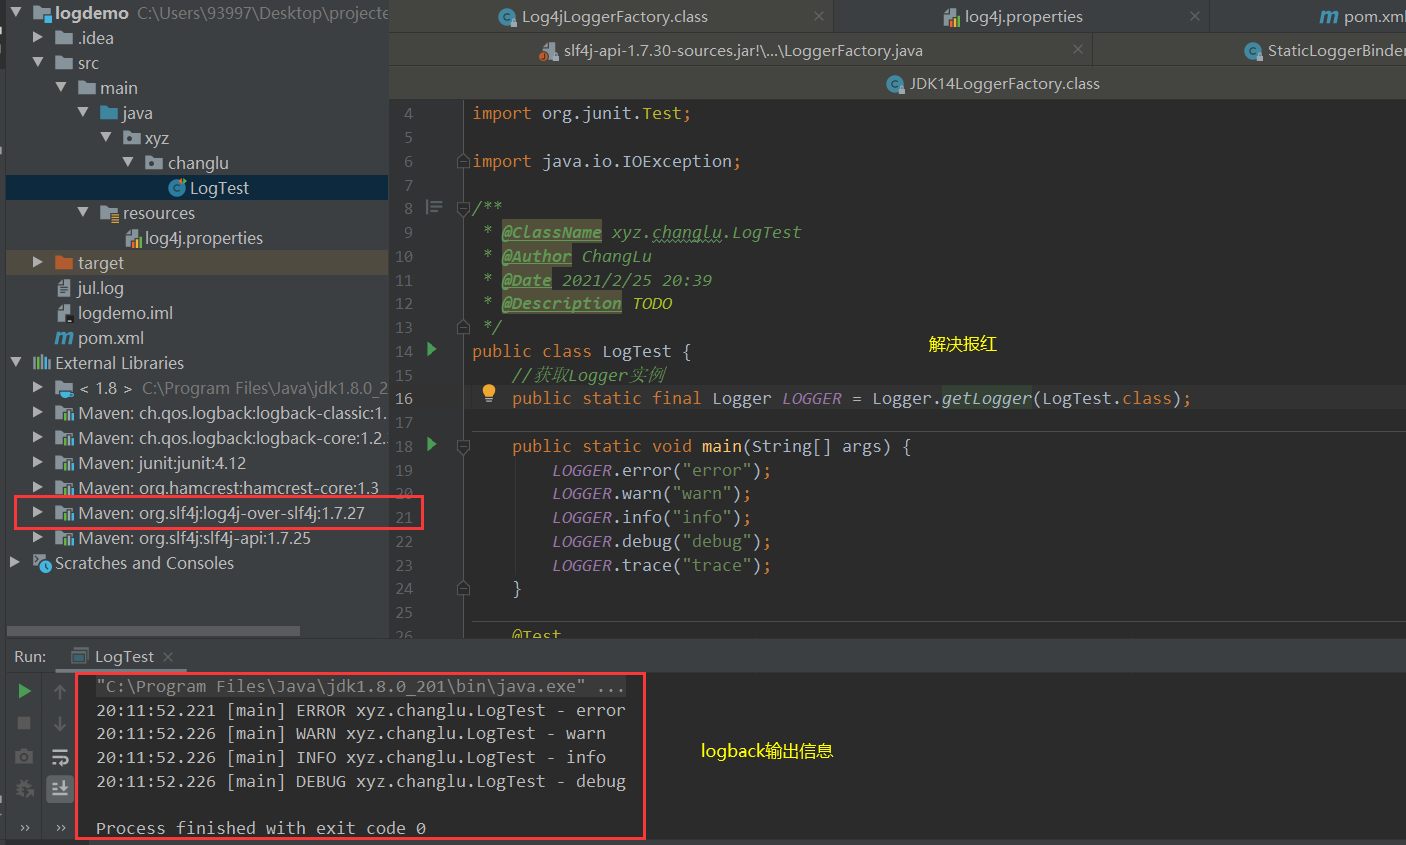Collapse the Javadoc comment on line 8
This screenshot has width=1406, height=845.
[x=463, y=208]
